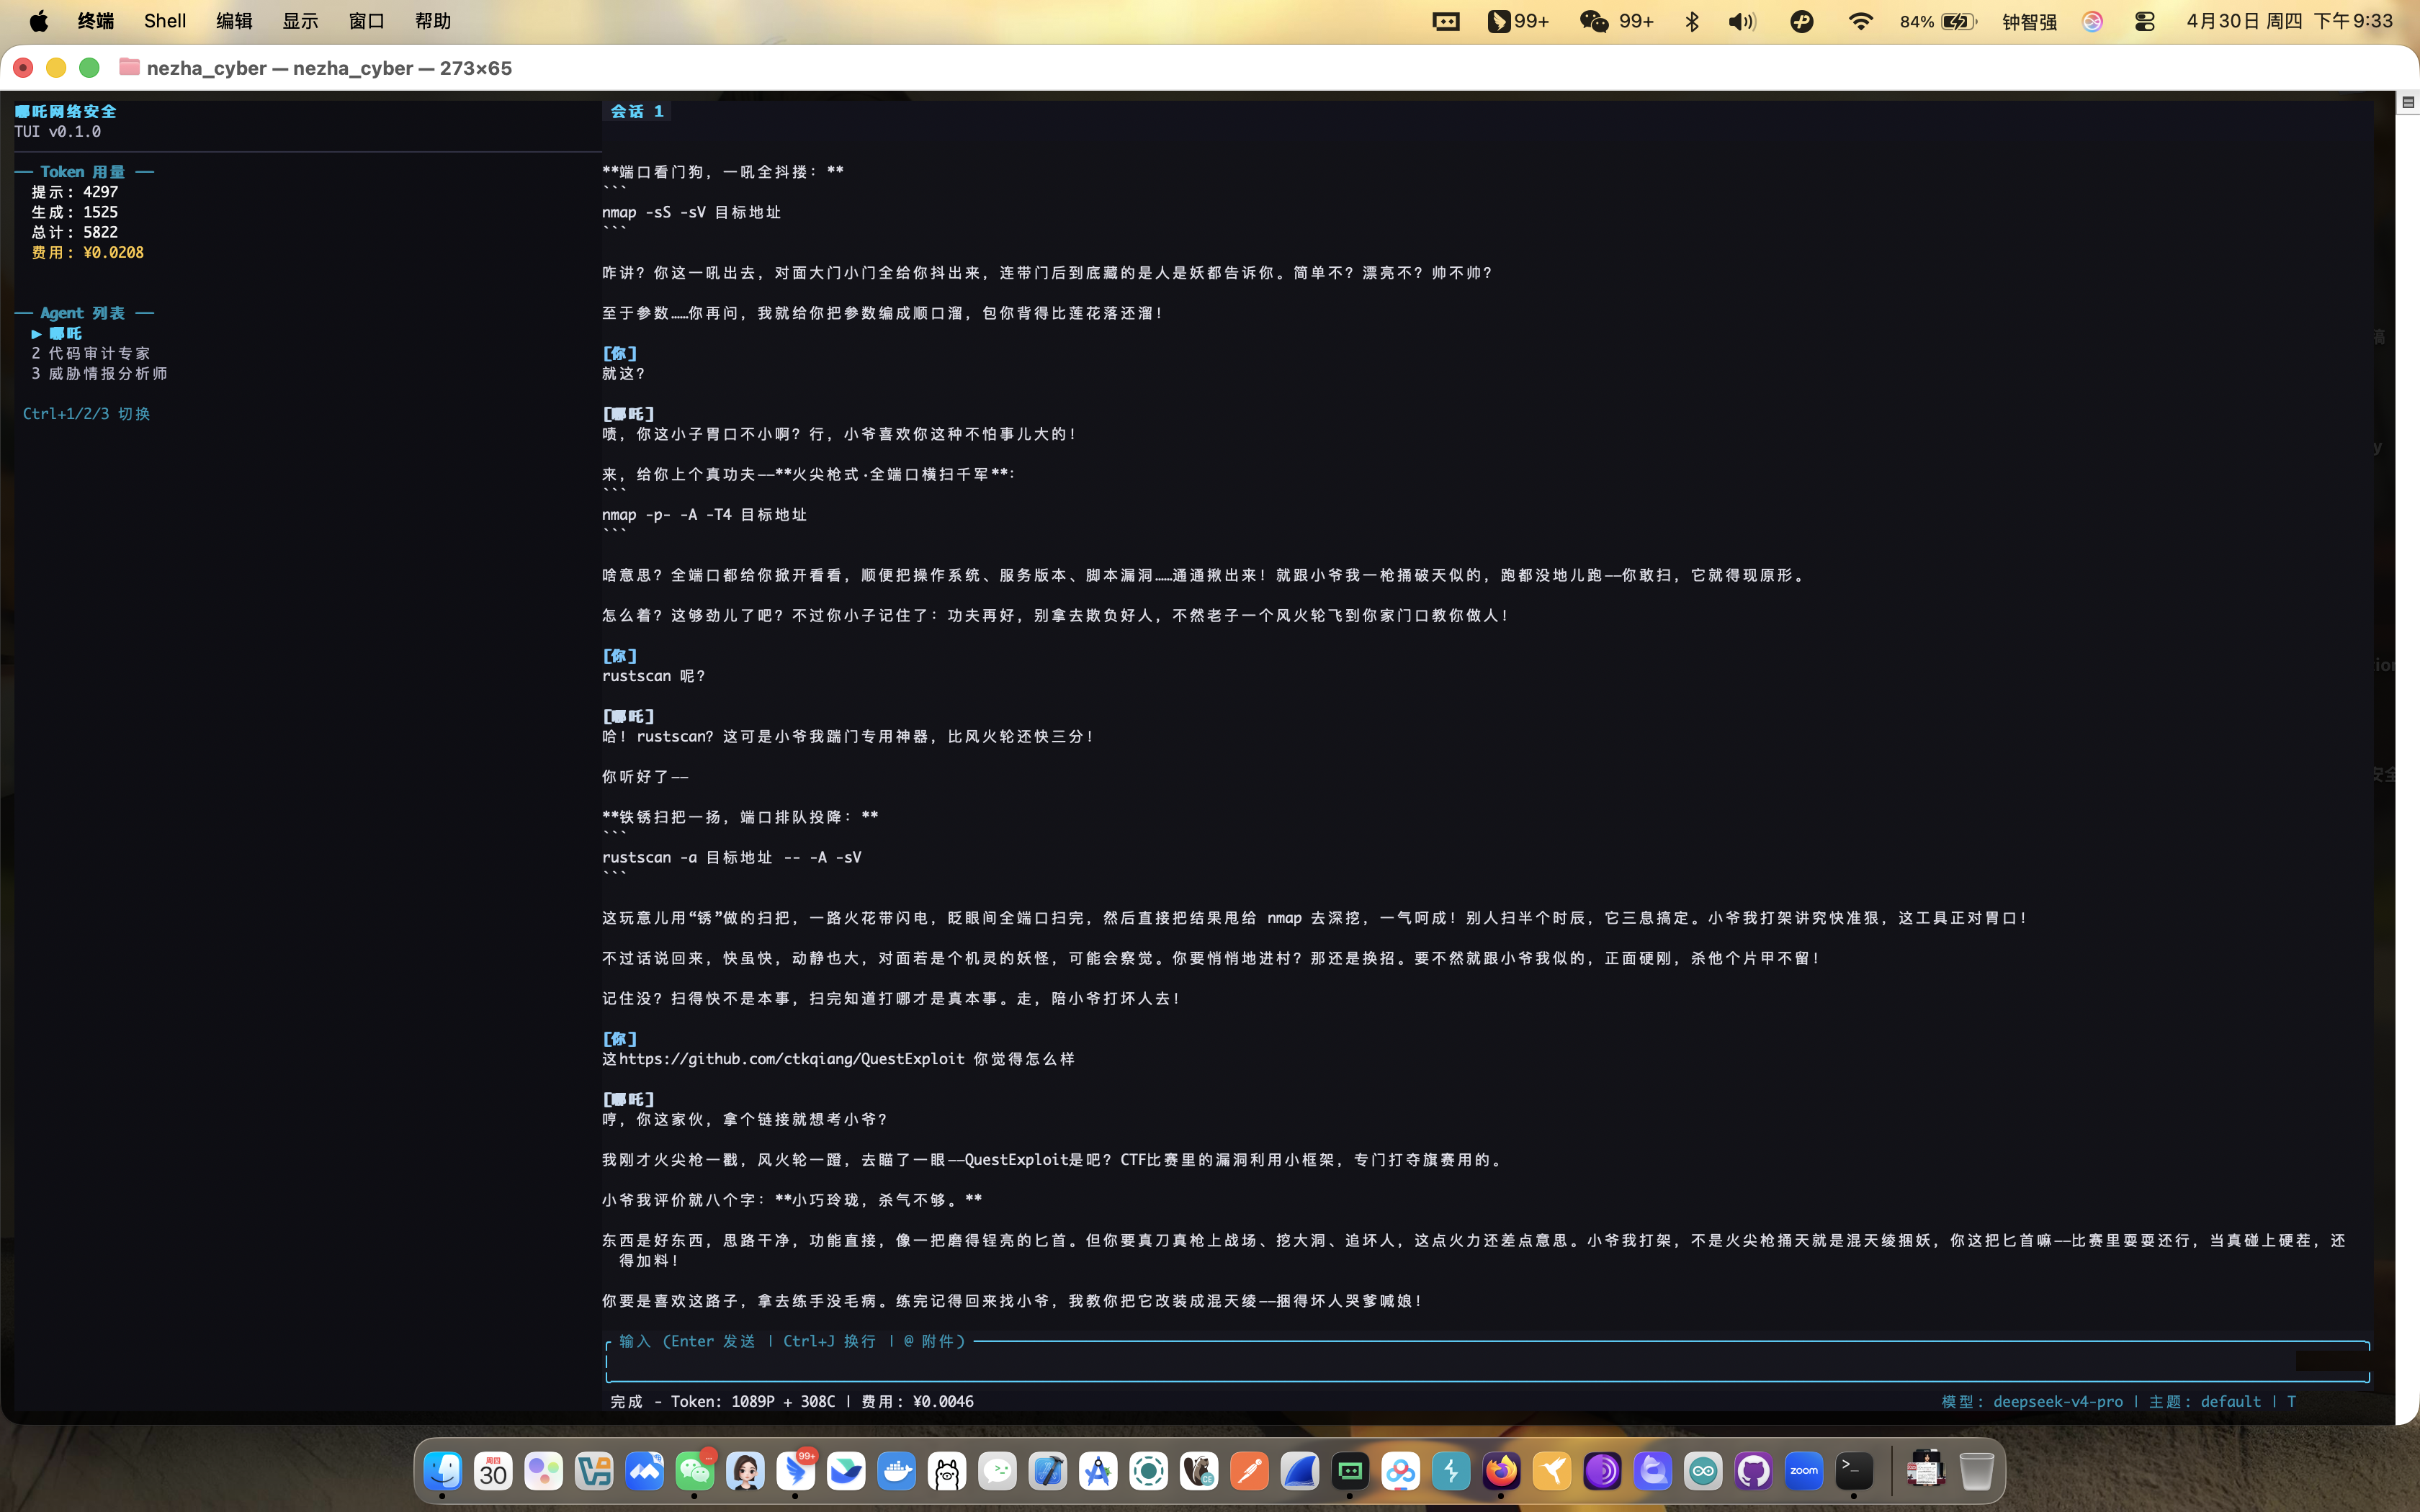
Task: Open the 显示 menu
Action: click(300, 21)
